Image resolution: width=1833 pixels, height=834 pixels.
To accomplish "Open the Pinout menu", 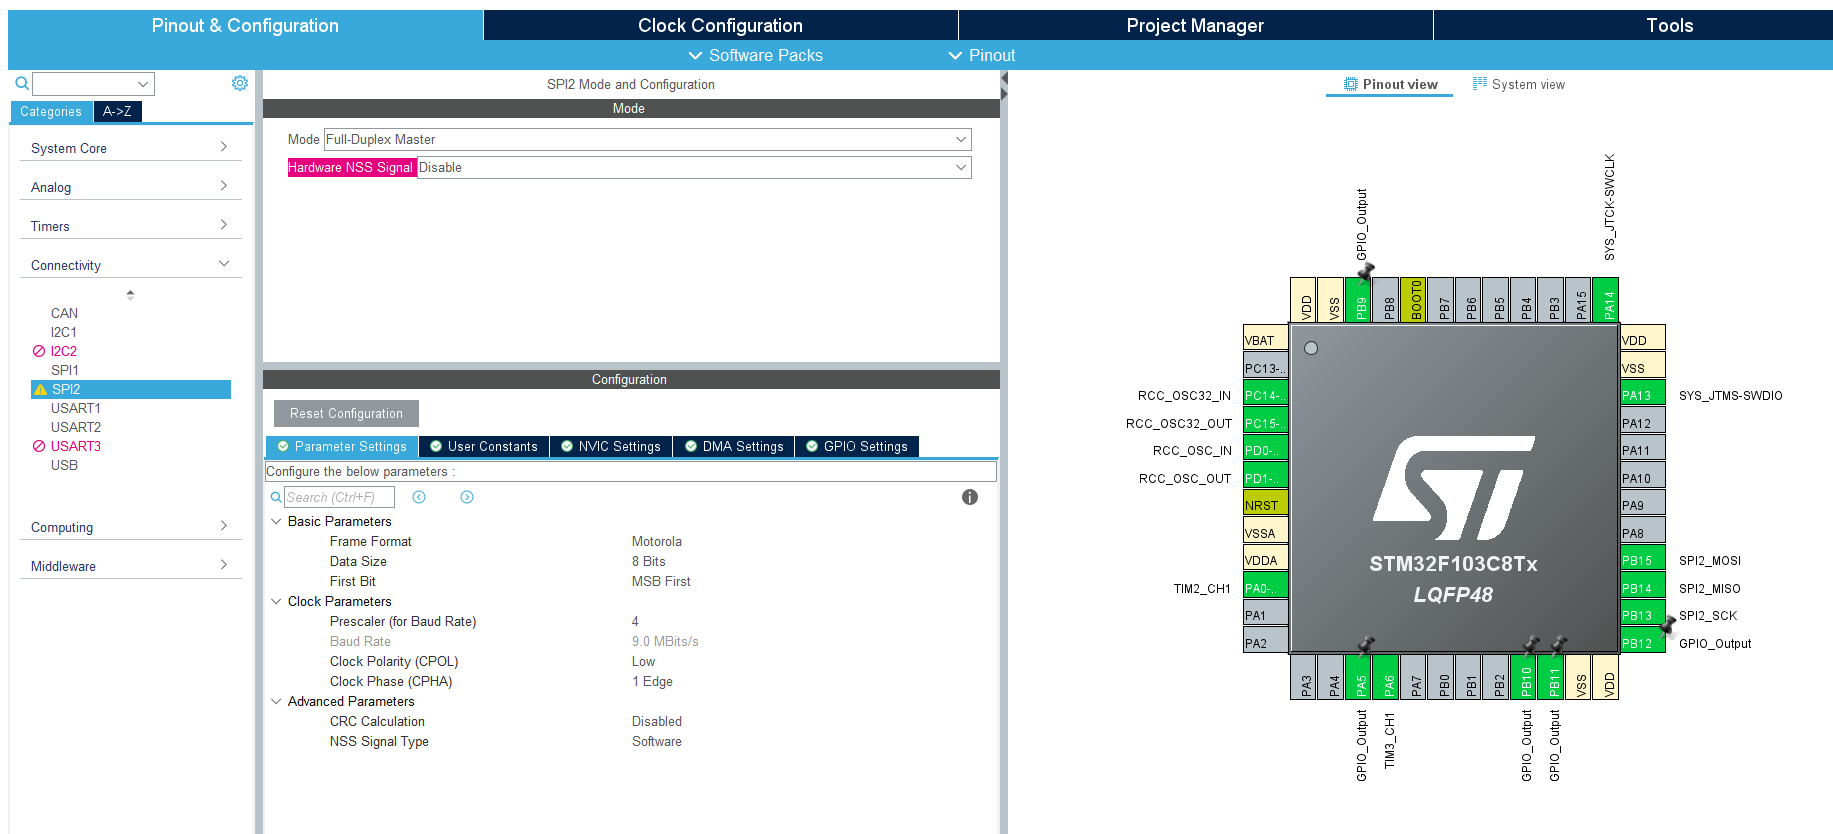I will coord(982,55).
